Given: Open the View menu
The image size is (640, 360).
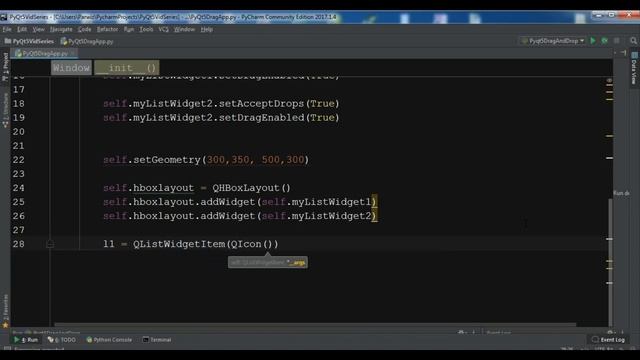Looking at the screenshot, I should tap(38, 29).
